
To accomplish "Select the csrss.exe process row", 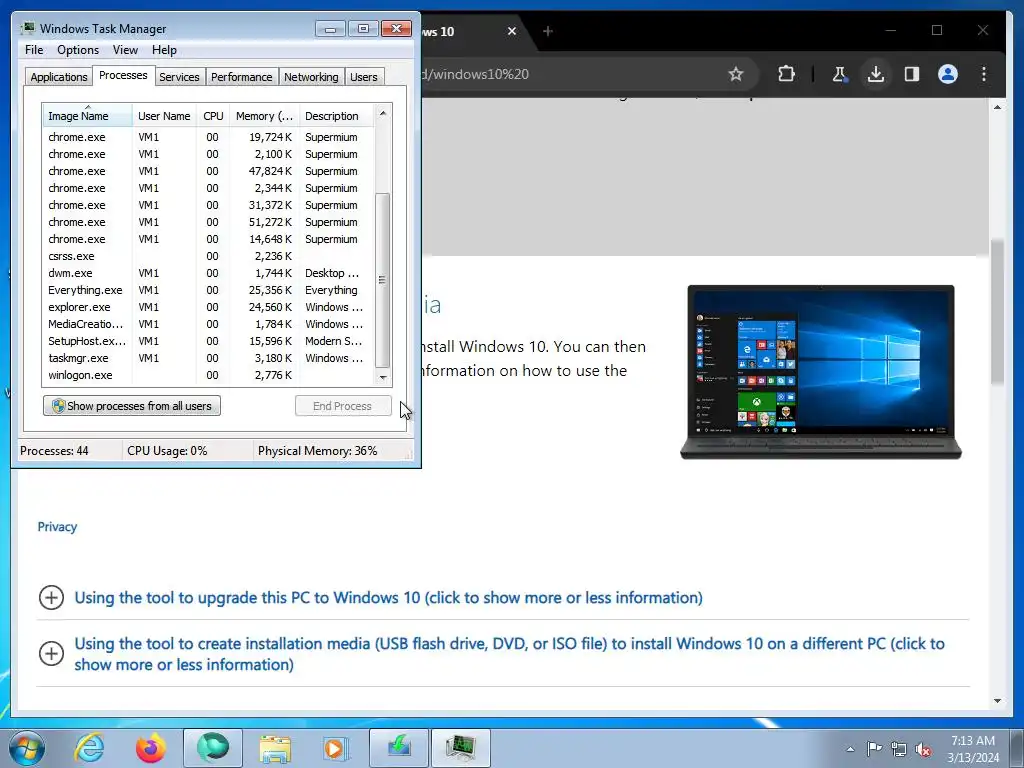I will (208, 256).
